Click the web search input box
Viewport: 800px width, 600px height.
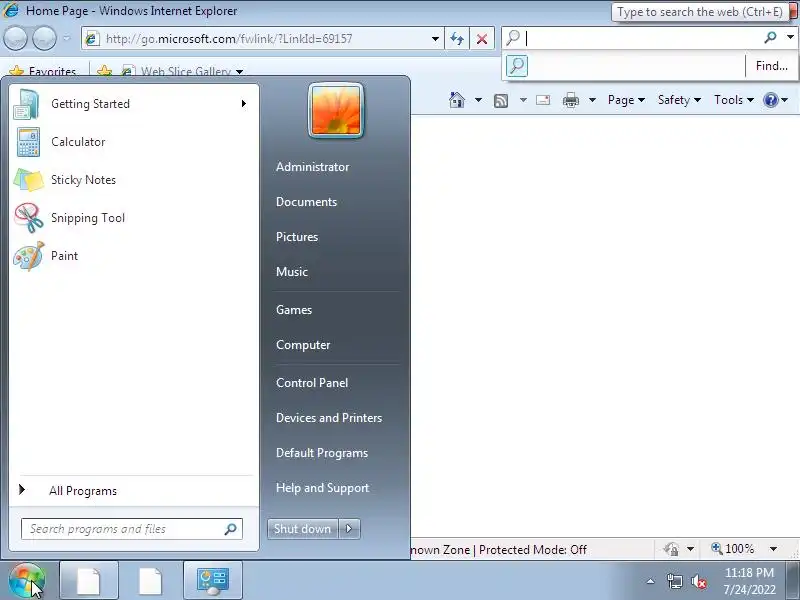point(643,38)
